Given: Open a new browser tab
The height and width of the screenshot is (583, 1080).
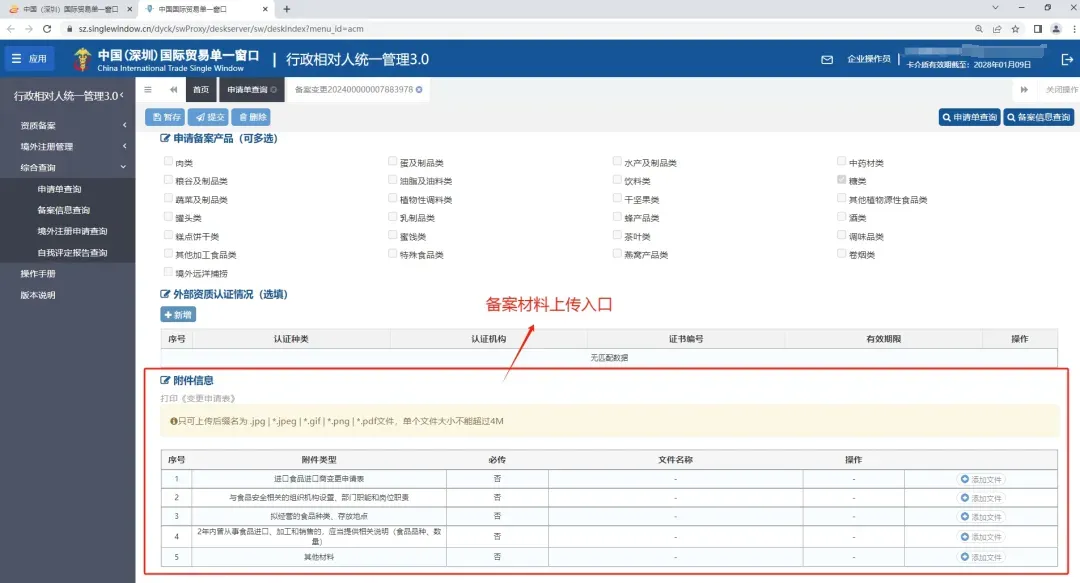Looking at the screenshot, I should coord(287,9).
